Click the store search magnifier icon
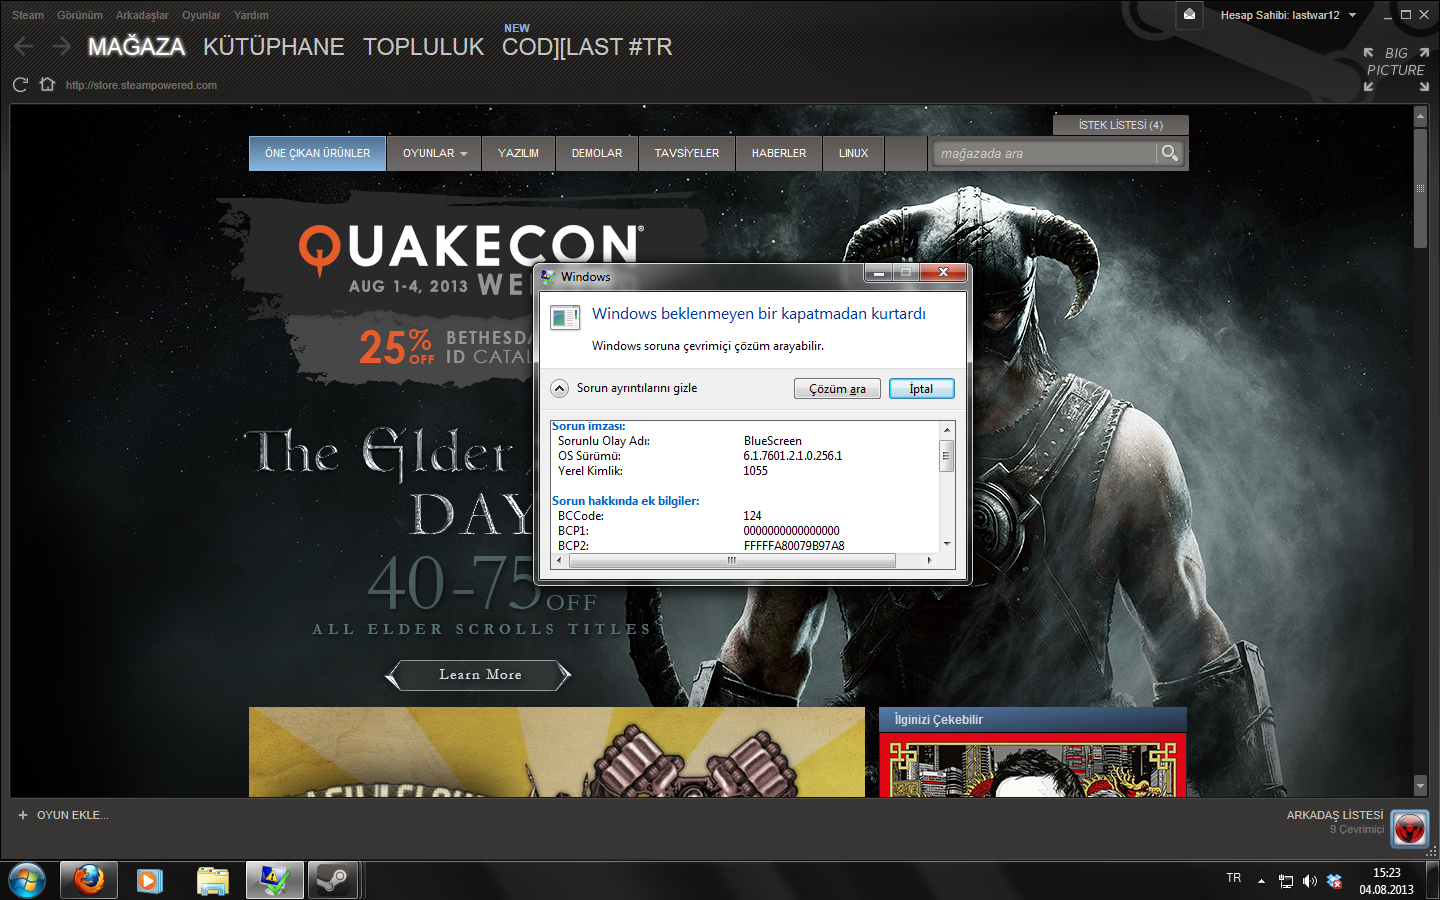This screenshot has width=1440, height=900. (1169, 153)
